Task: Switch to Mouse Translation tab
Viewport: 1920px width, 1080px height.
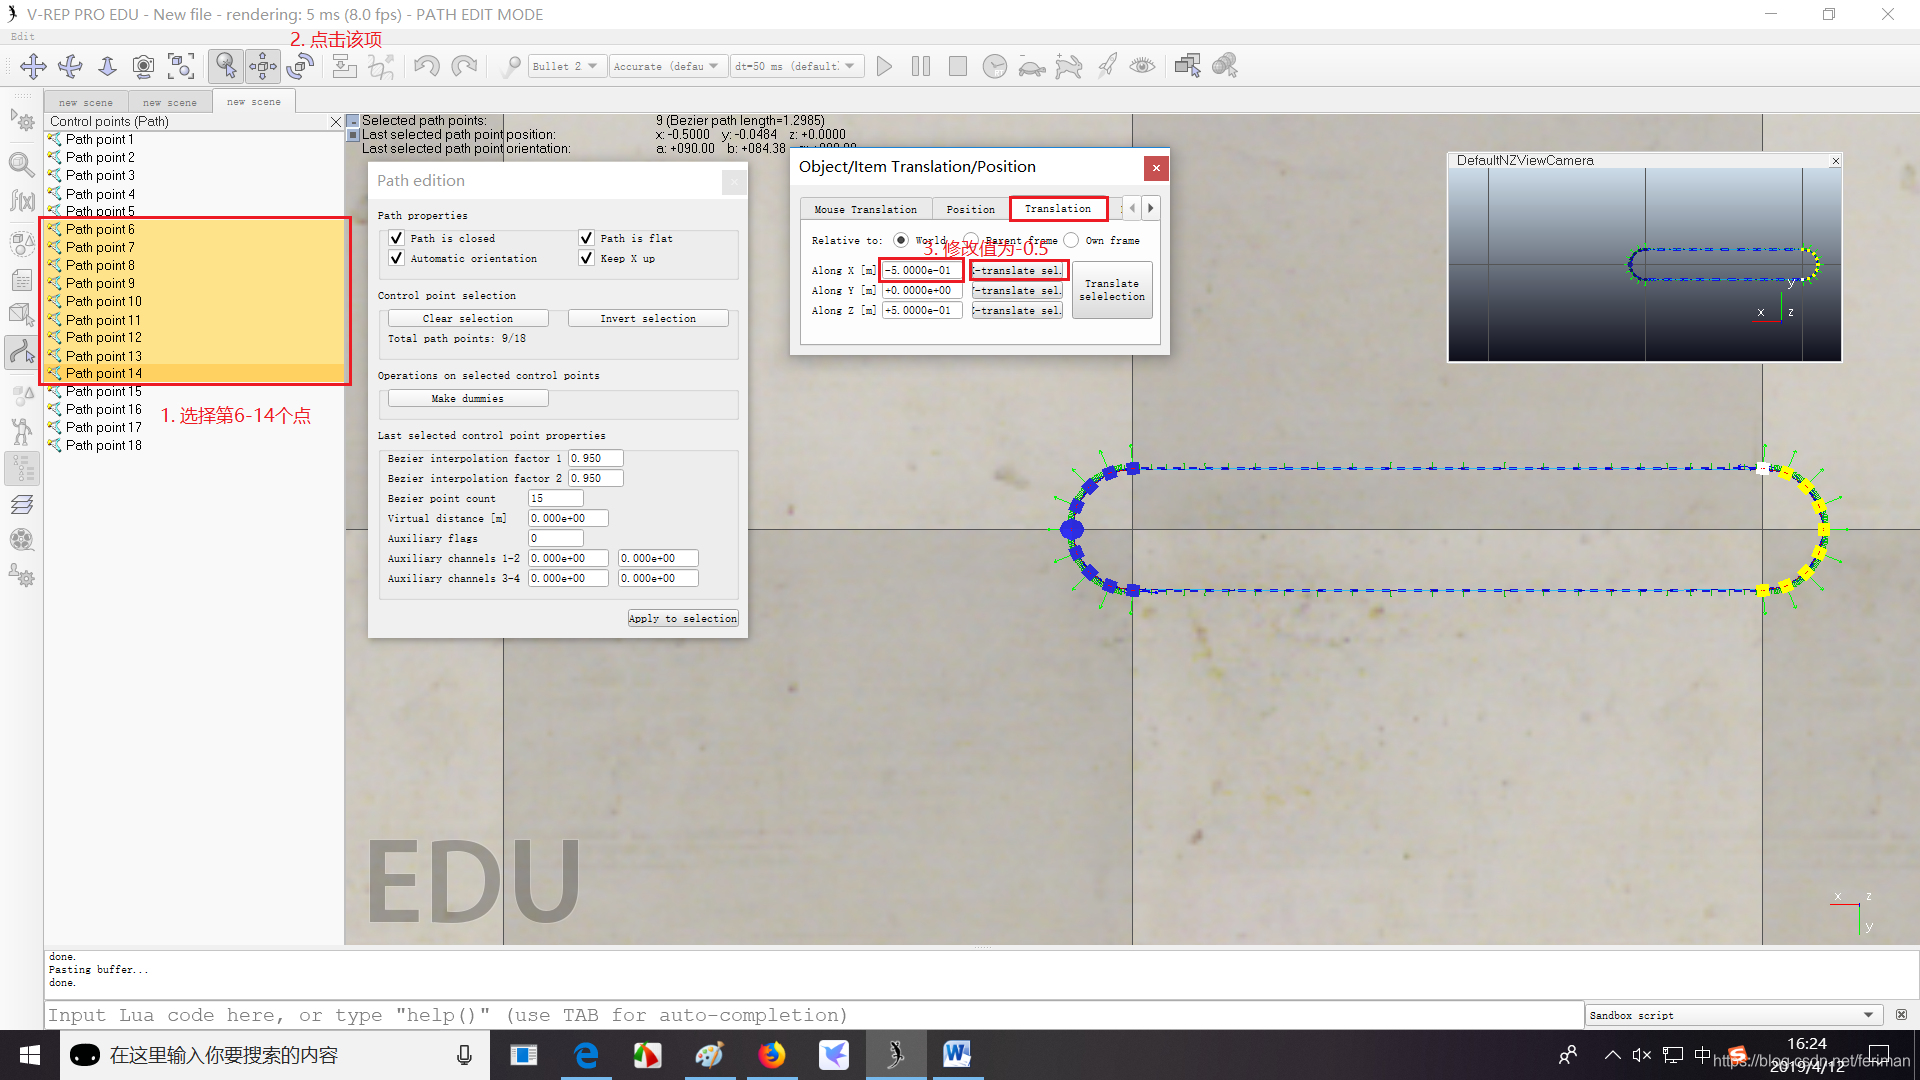Action: 865,209
